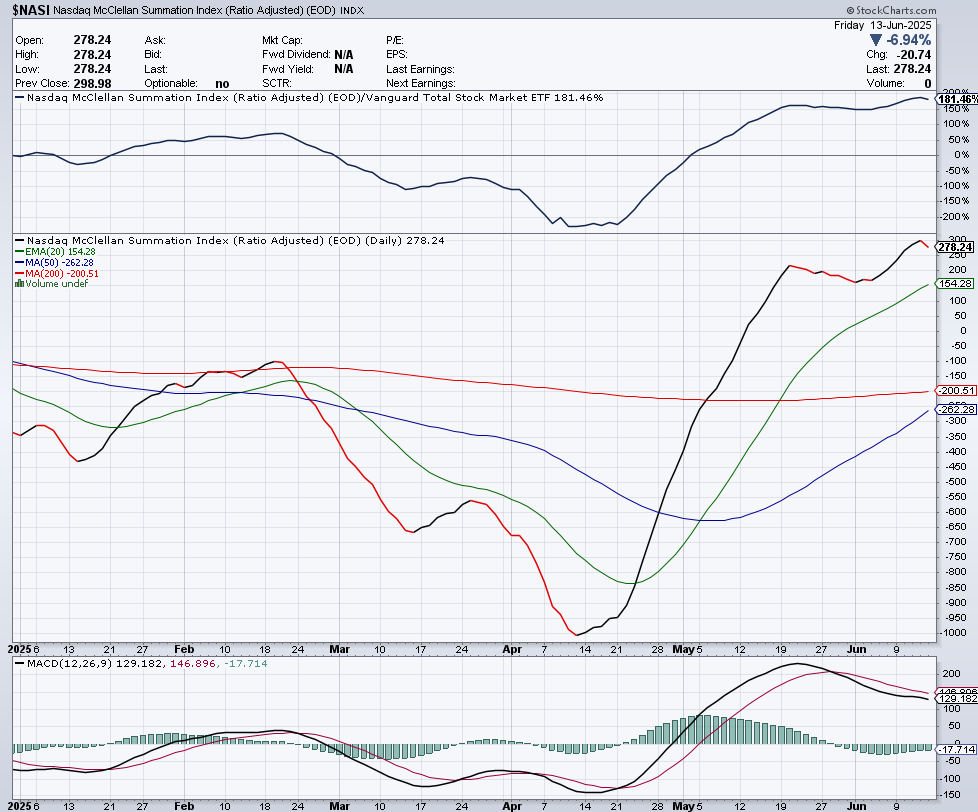Click the 154.28 green EMA axis tag
Viewport: 978px width, 812px height.
[955, 283]
